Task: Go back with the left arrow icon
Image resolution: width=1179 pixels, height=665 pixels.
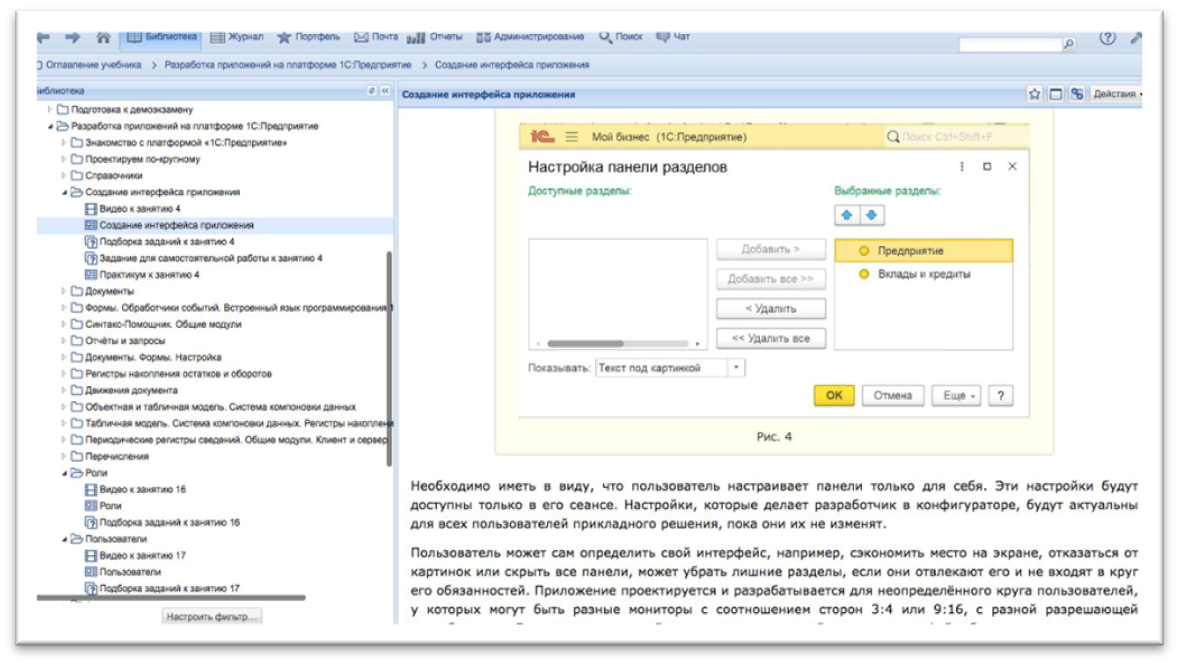Action: 44,37
